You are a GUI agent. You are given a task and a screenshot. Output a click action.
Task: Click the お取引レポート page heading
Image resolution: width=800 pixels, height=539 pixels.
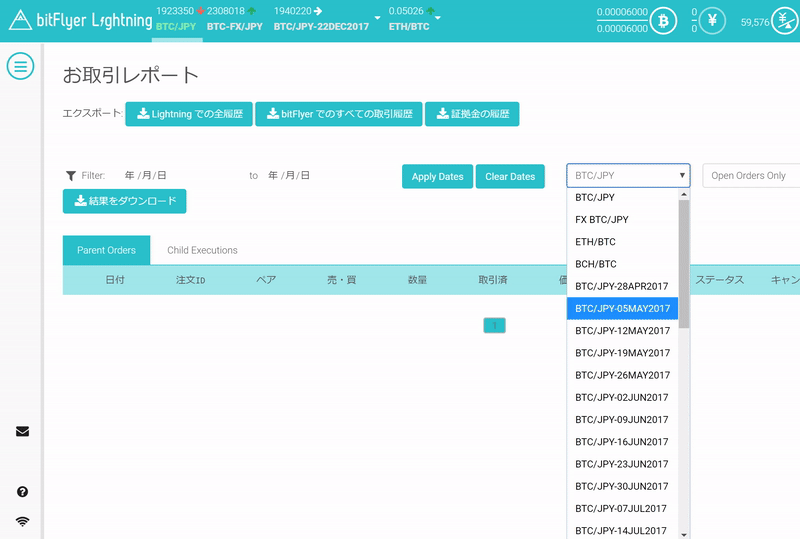coord(131,75)
